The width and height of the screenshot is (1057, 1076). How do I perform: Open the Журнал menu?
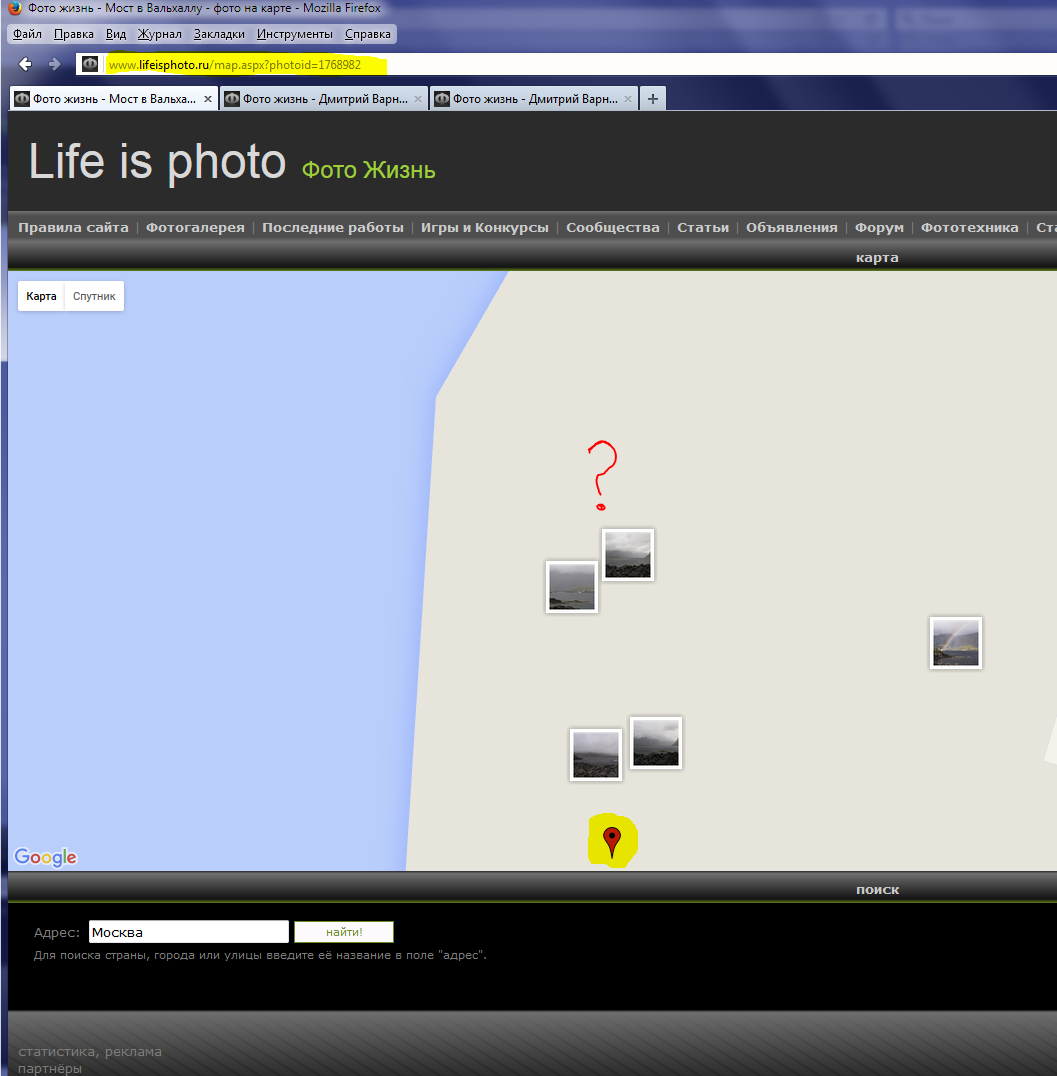pos(159,34)
